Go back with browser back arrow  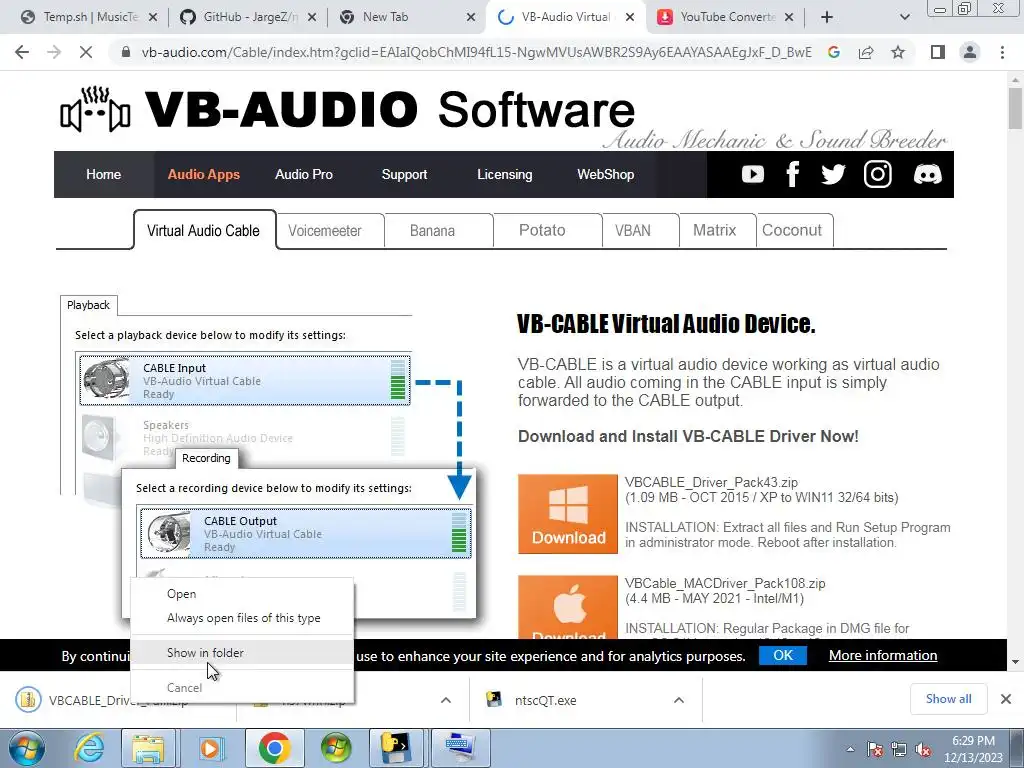coord(22,52)
